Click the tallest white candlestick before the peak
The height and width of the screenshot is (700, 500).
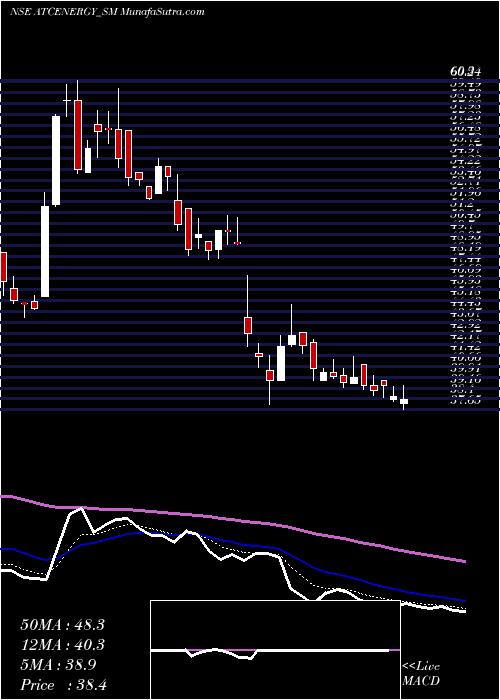(46, 251)
